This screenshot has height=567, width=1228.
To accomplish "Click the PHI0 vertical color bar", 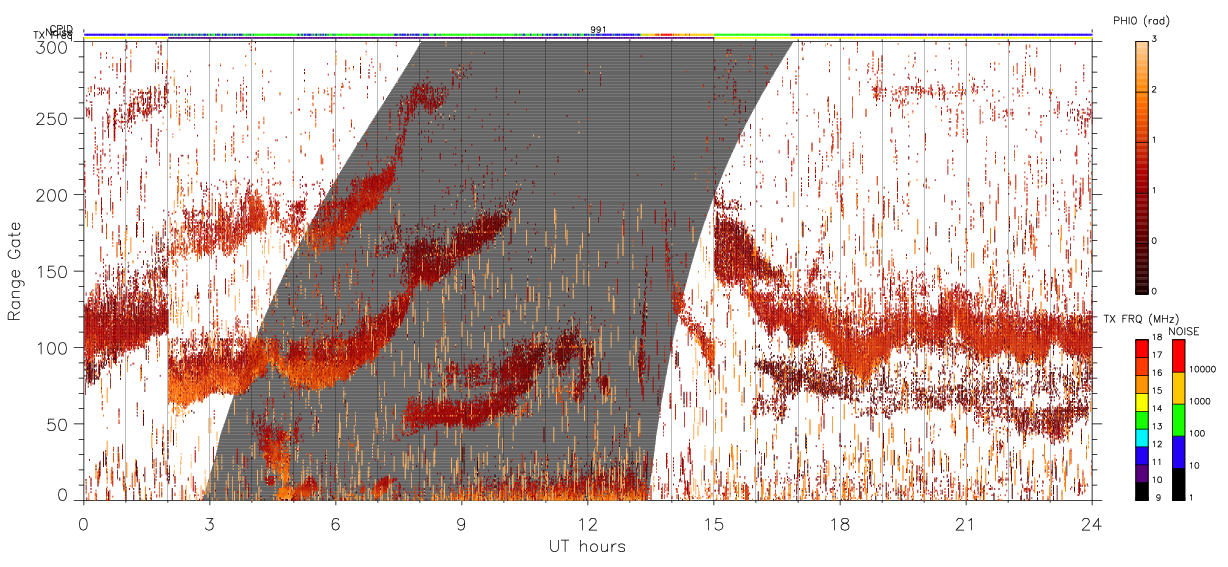I will pyautogui.click(x=1142, y=166).
